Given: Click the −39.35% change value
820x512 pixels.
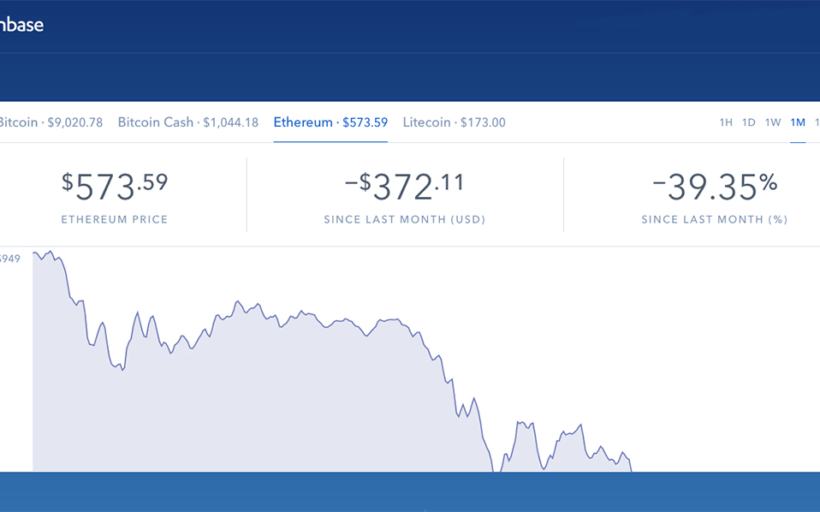Looking at the screenshot, I should [714, 186].
